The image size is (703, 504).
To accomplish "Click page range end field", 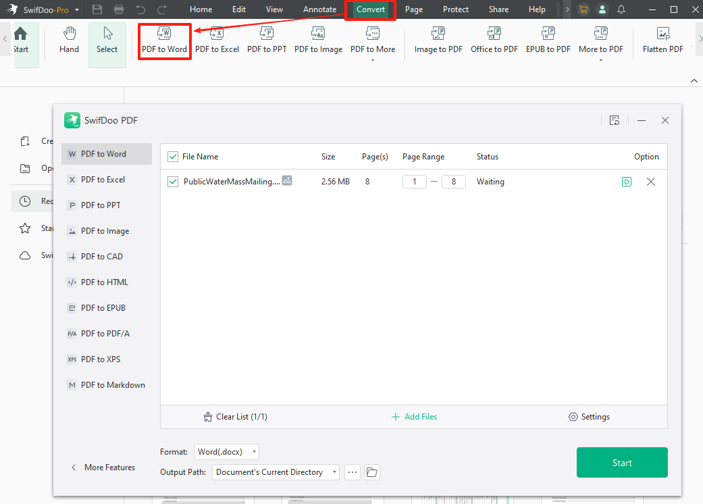I will click(453, 182).
